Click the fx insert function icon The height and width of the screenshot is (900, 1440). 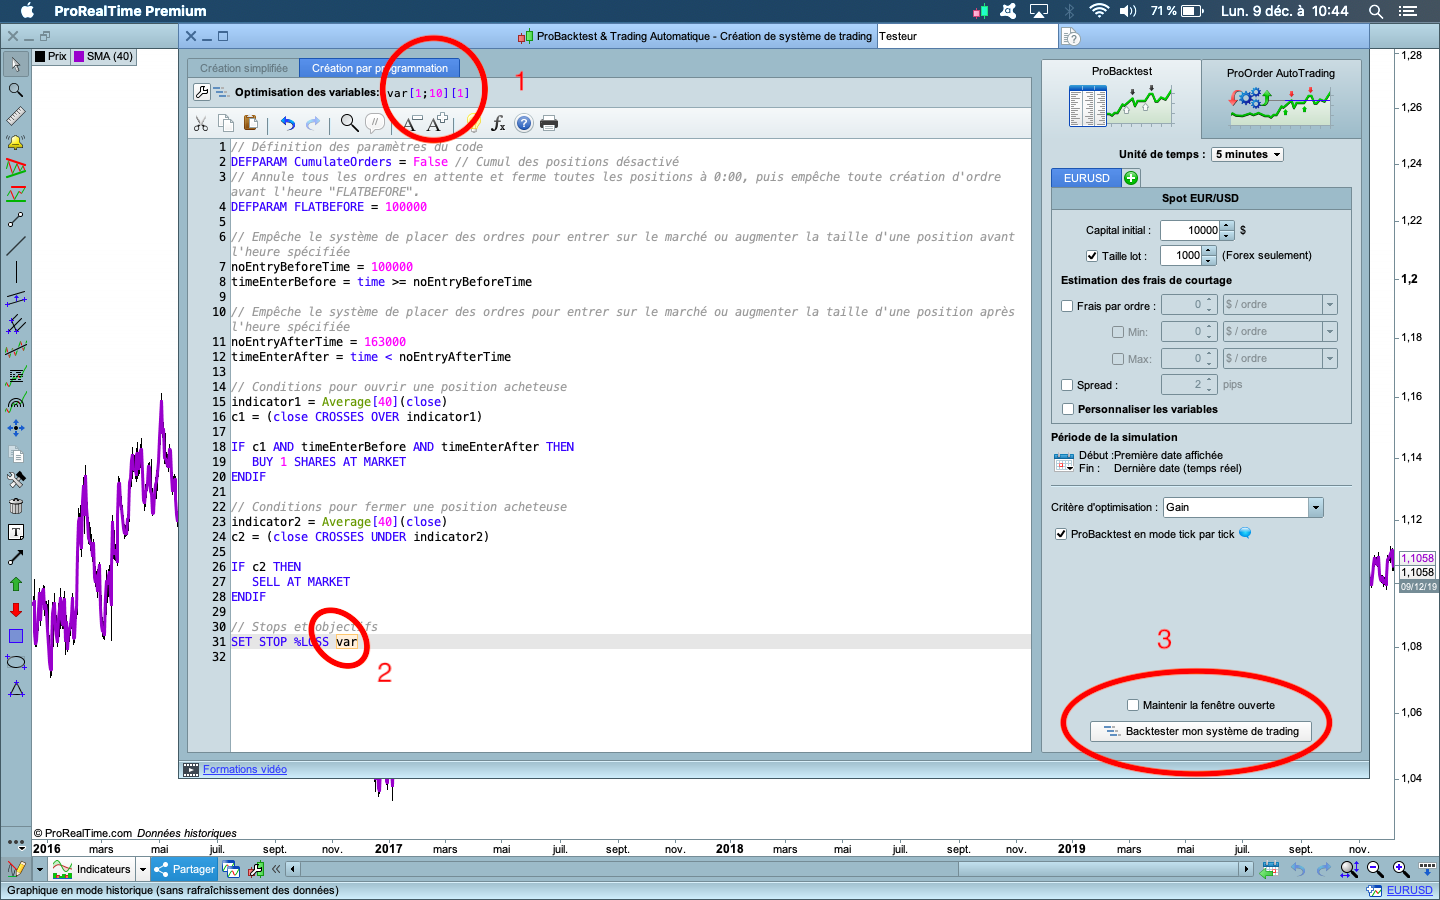497,124
